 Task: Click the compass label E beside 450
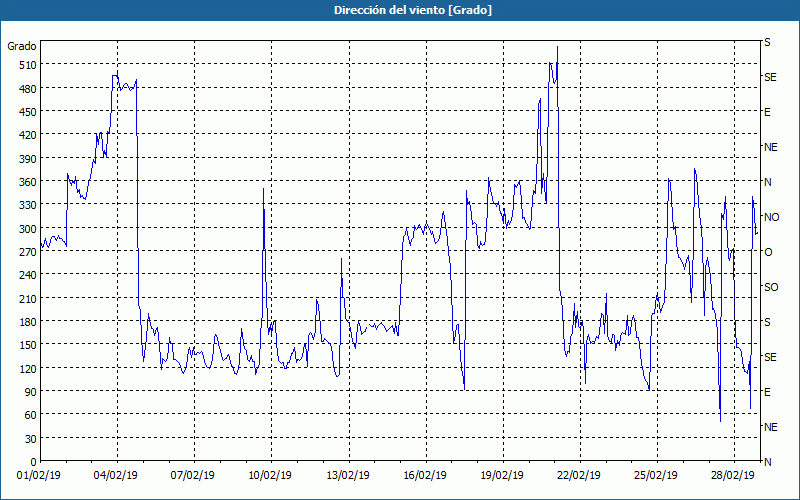(767, 112)
